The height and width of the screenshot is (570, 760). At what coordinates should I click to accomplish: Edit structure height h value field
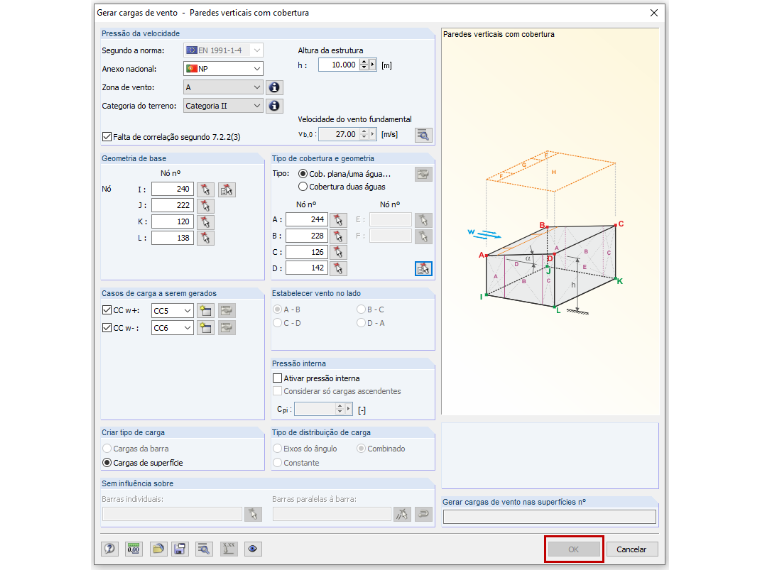click(x=339, y=64)
